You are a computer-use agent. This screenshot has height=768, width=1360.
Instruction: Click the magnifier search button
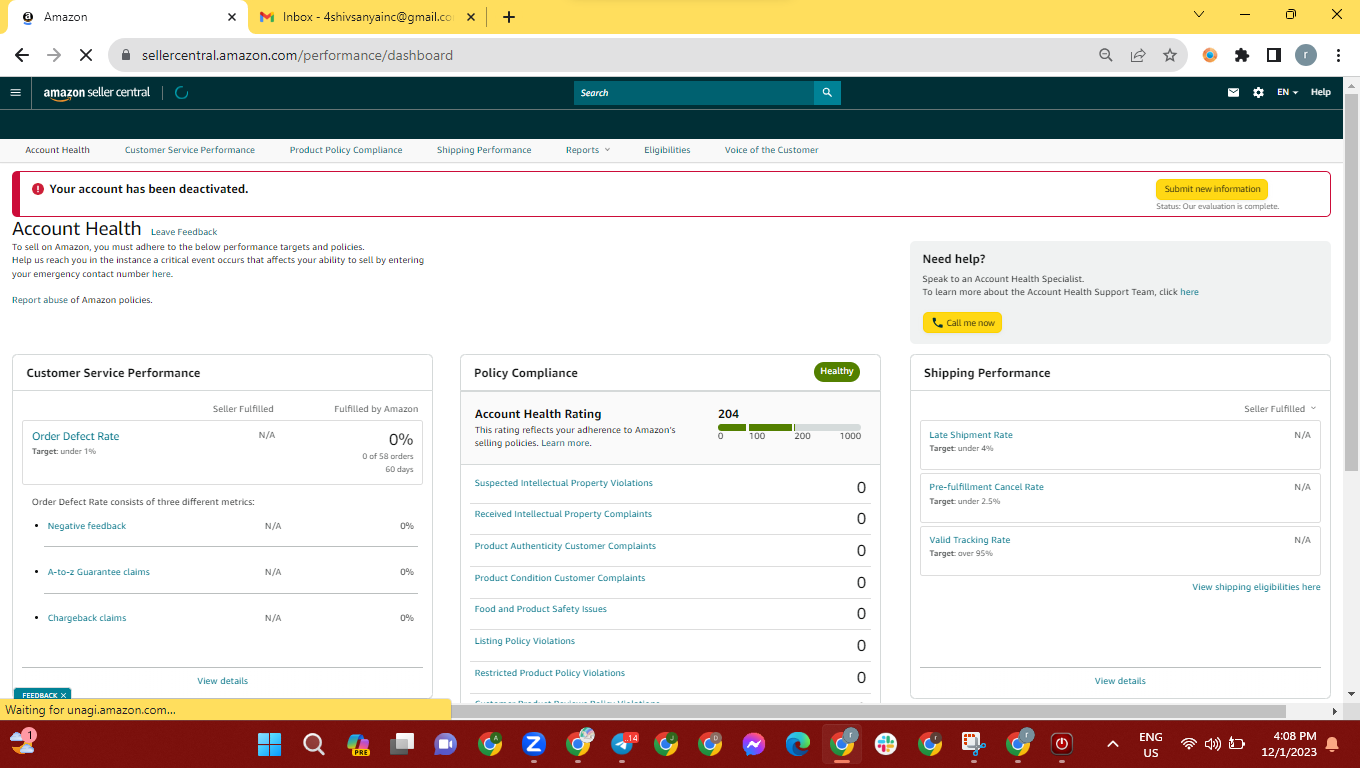click(x=827, y=93)
